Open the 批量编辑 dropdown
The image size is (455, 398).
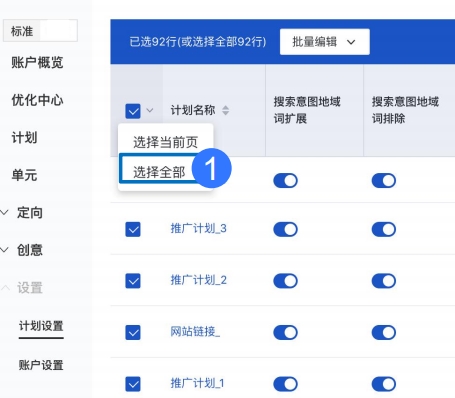coord(325,42)
